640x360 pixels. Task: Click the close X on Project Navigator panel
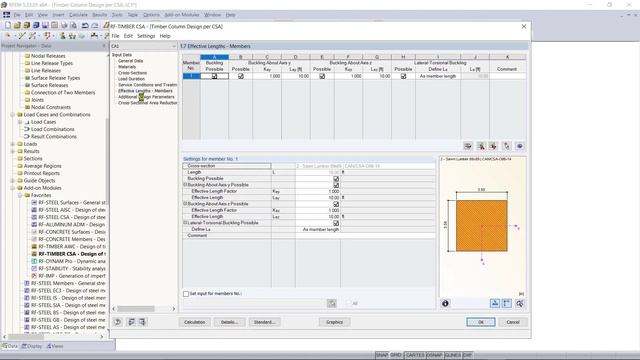(103, 46)
